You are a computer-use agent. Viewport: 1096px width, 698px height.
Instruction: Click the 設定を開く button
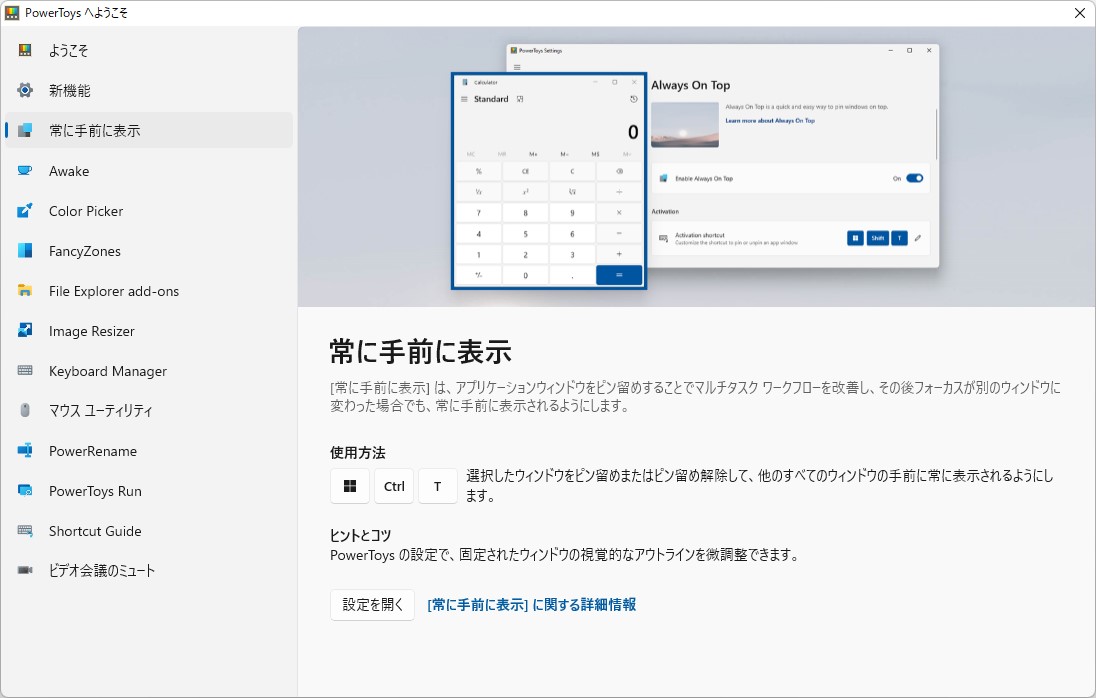click(x=372, y=605)
